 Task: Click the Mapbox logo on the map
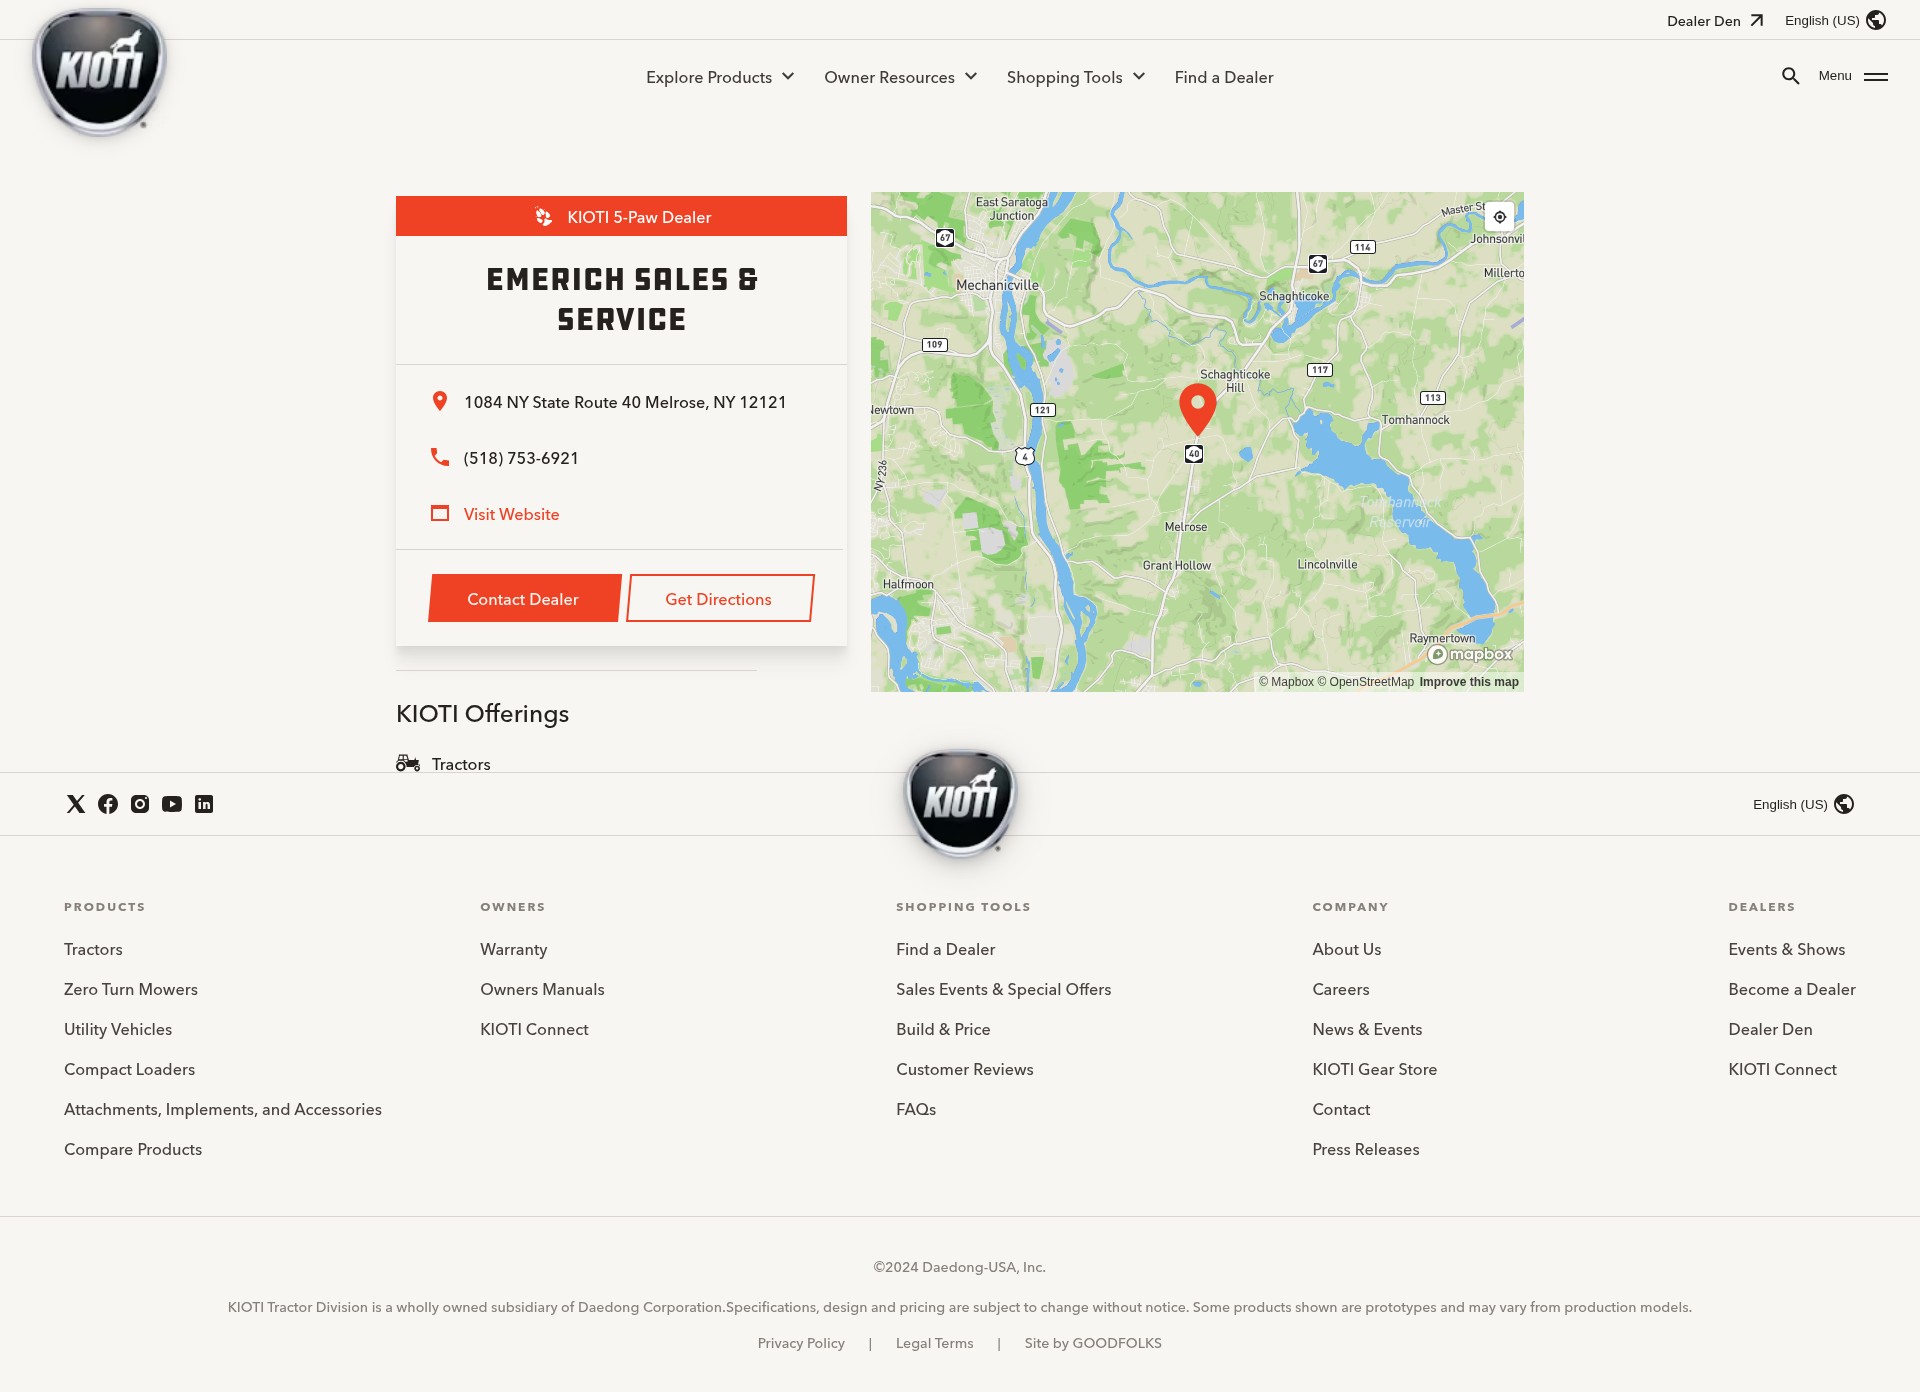[x=1470, y=654]
